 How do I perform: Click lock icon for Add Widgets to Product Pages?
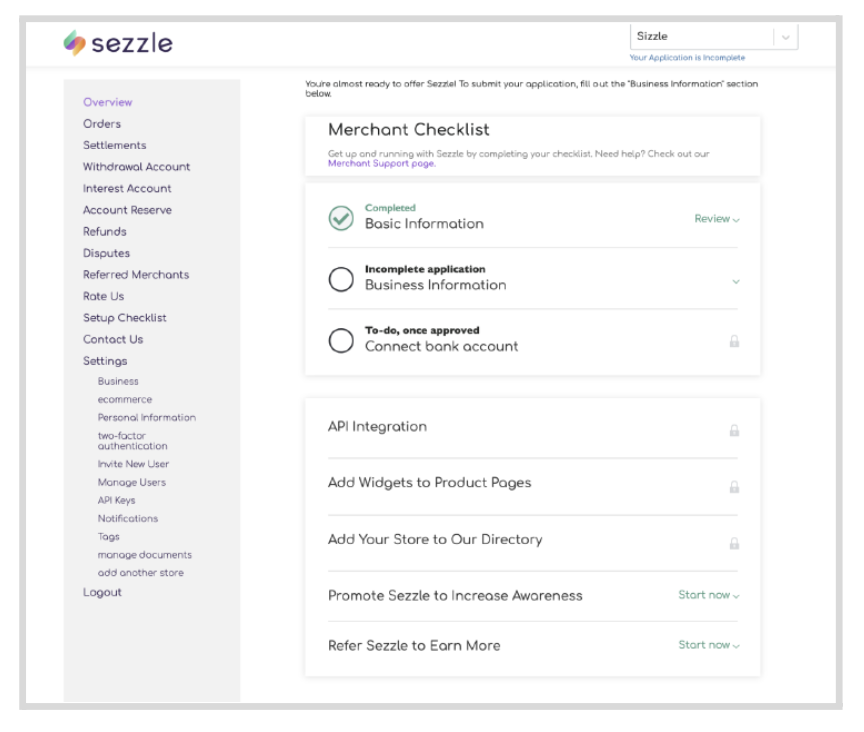coord(734,487)
